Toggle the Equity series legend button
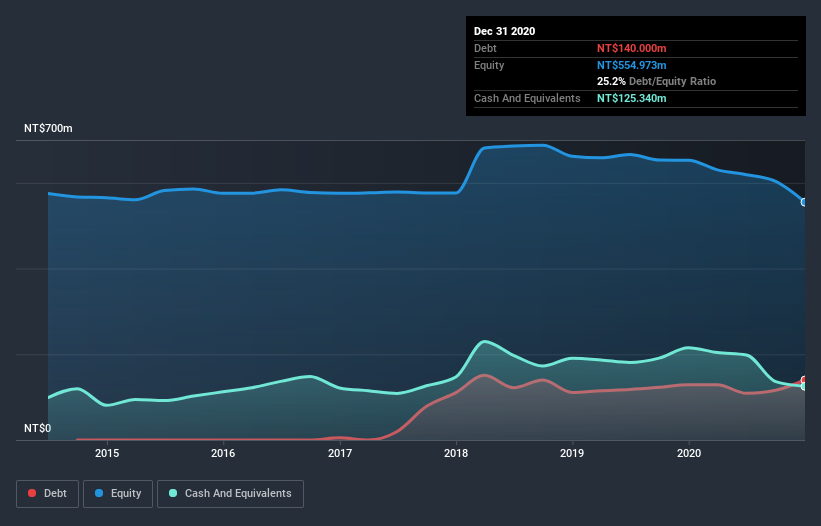This screenshot has width=821, height=526. pyautogui.click(x=118, y=494)
